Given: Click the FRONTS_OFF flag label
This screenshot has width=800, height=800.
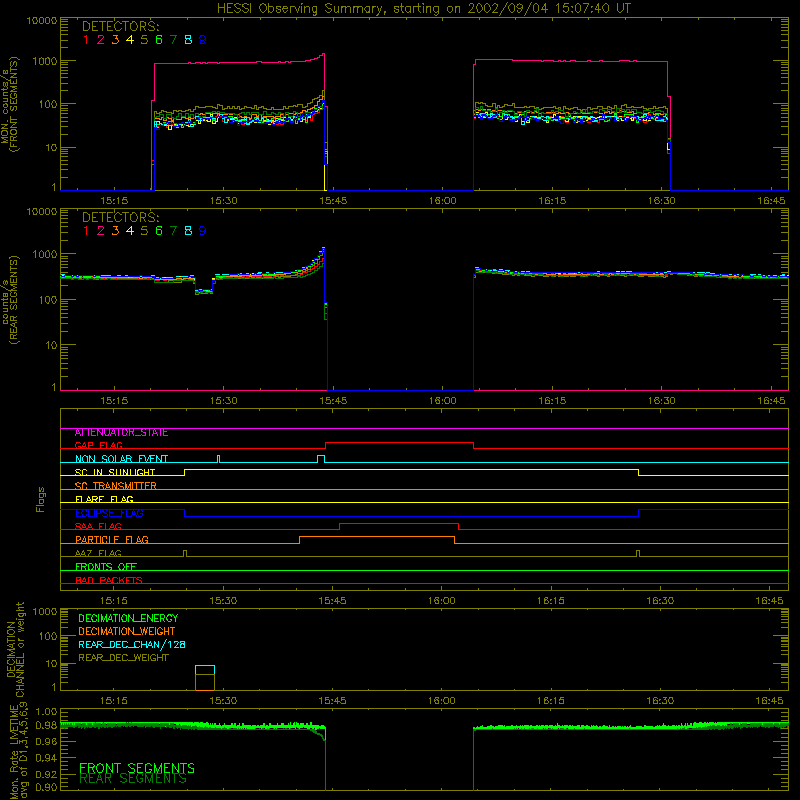Looking at the screenshot, I should tap(106, 567).
